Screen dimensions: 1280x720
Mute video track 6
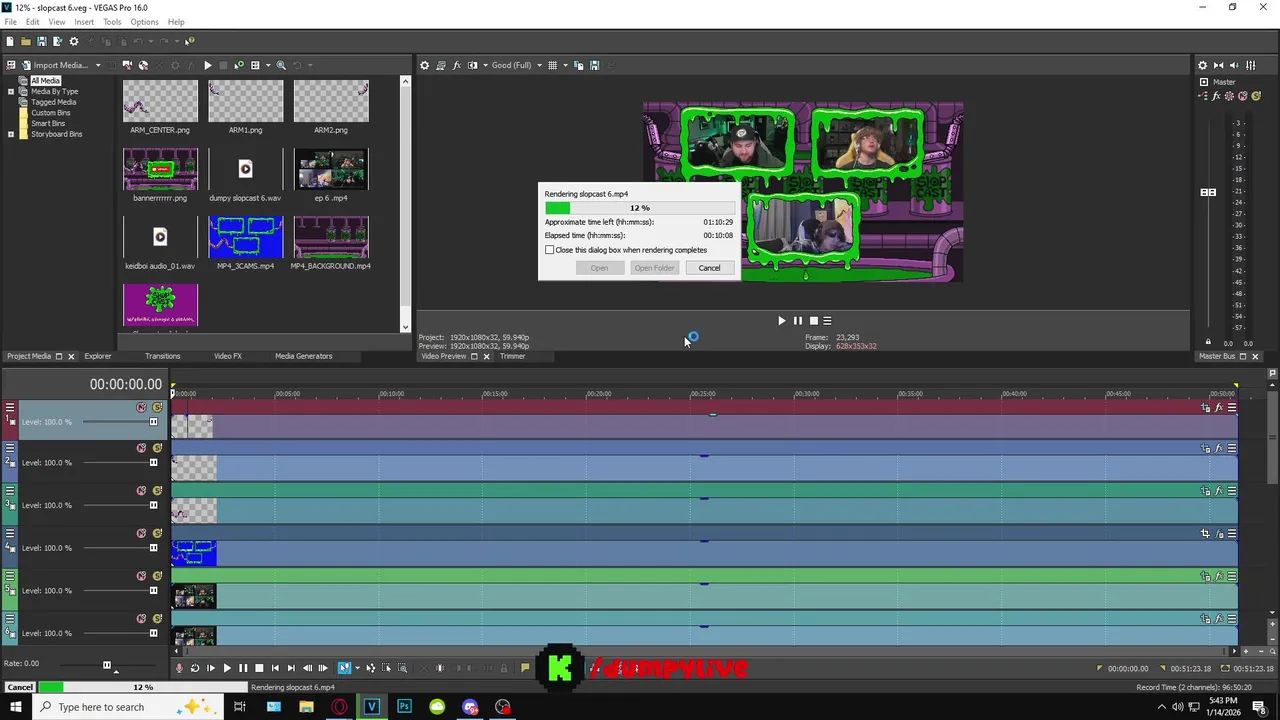pyautogui.click(x=141, y=618)
